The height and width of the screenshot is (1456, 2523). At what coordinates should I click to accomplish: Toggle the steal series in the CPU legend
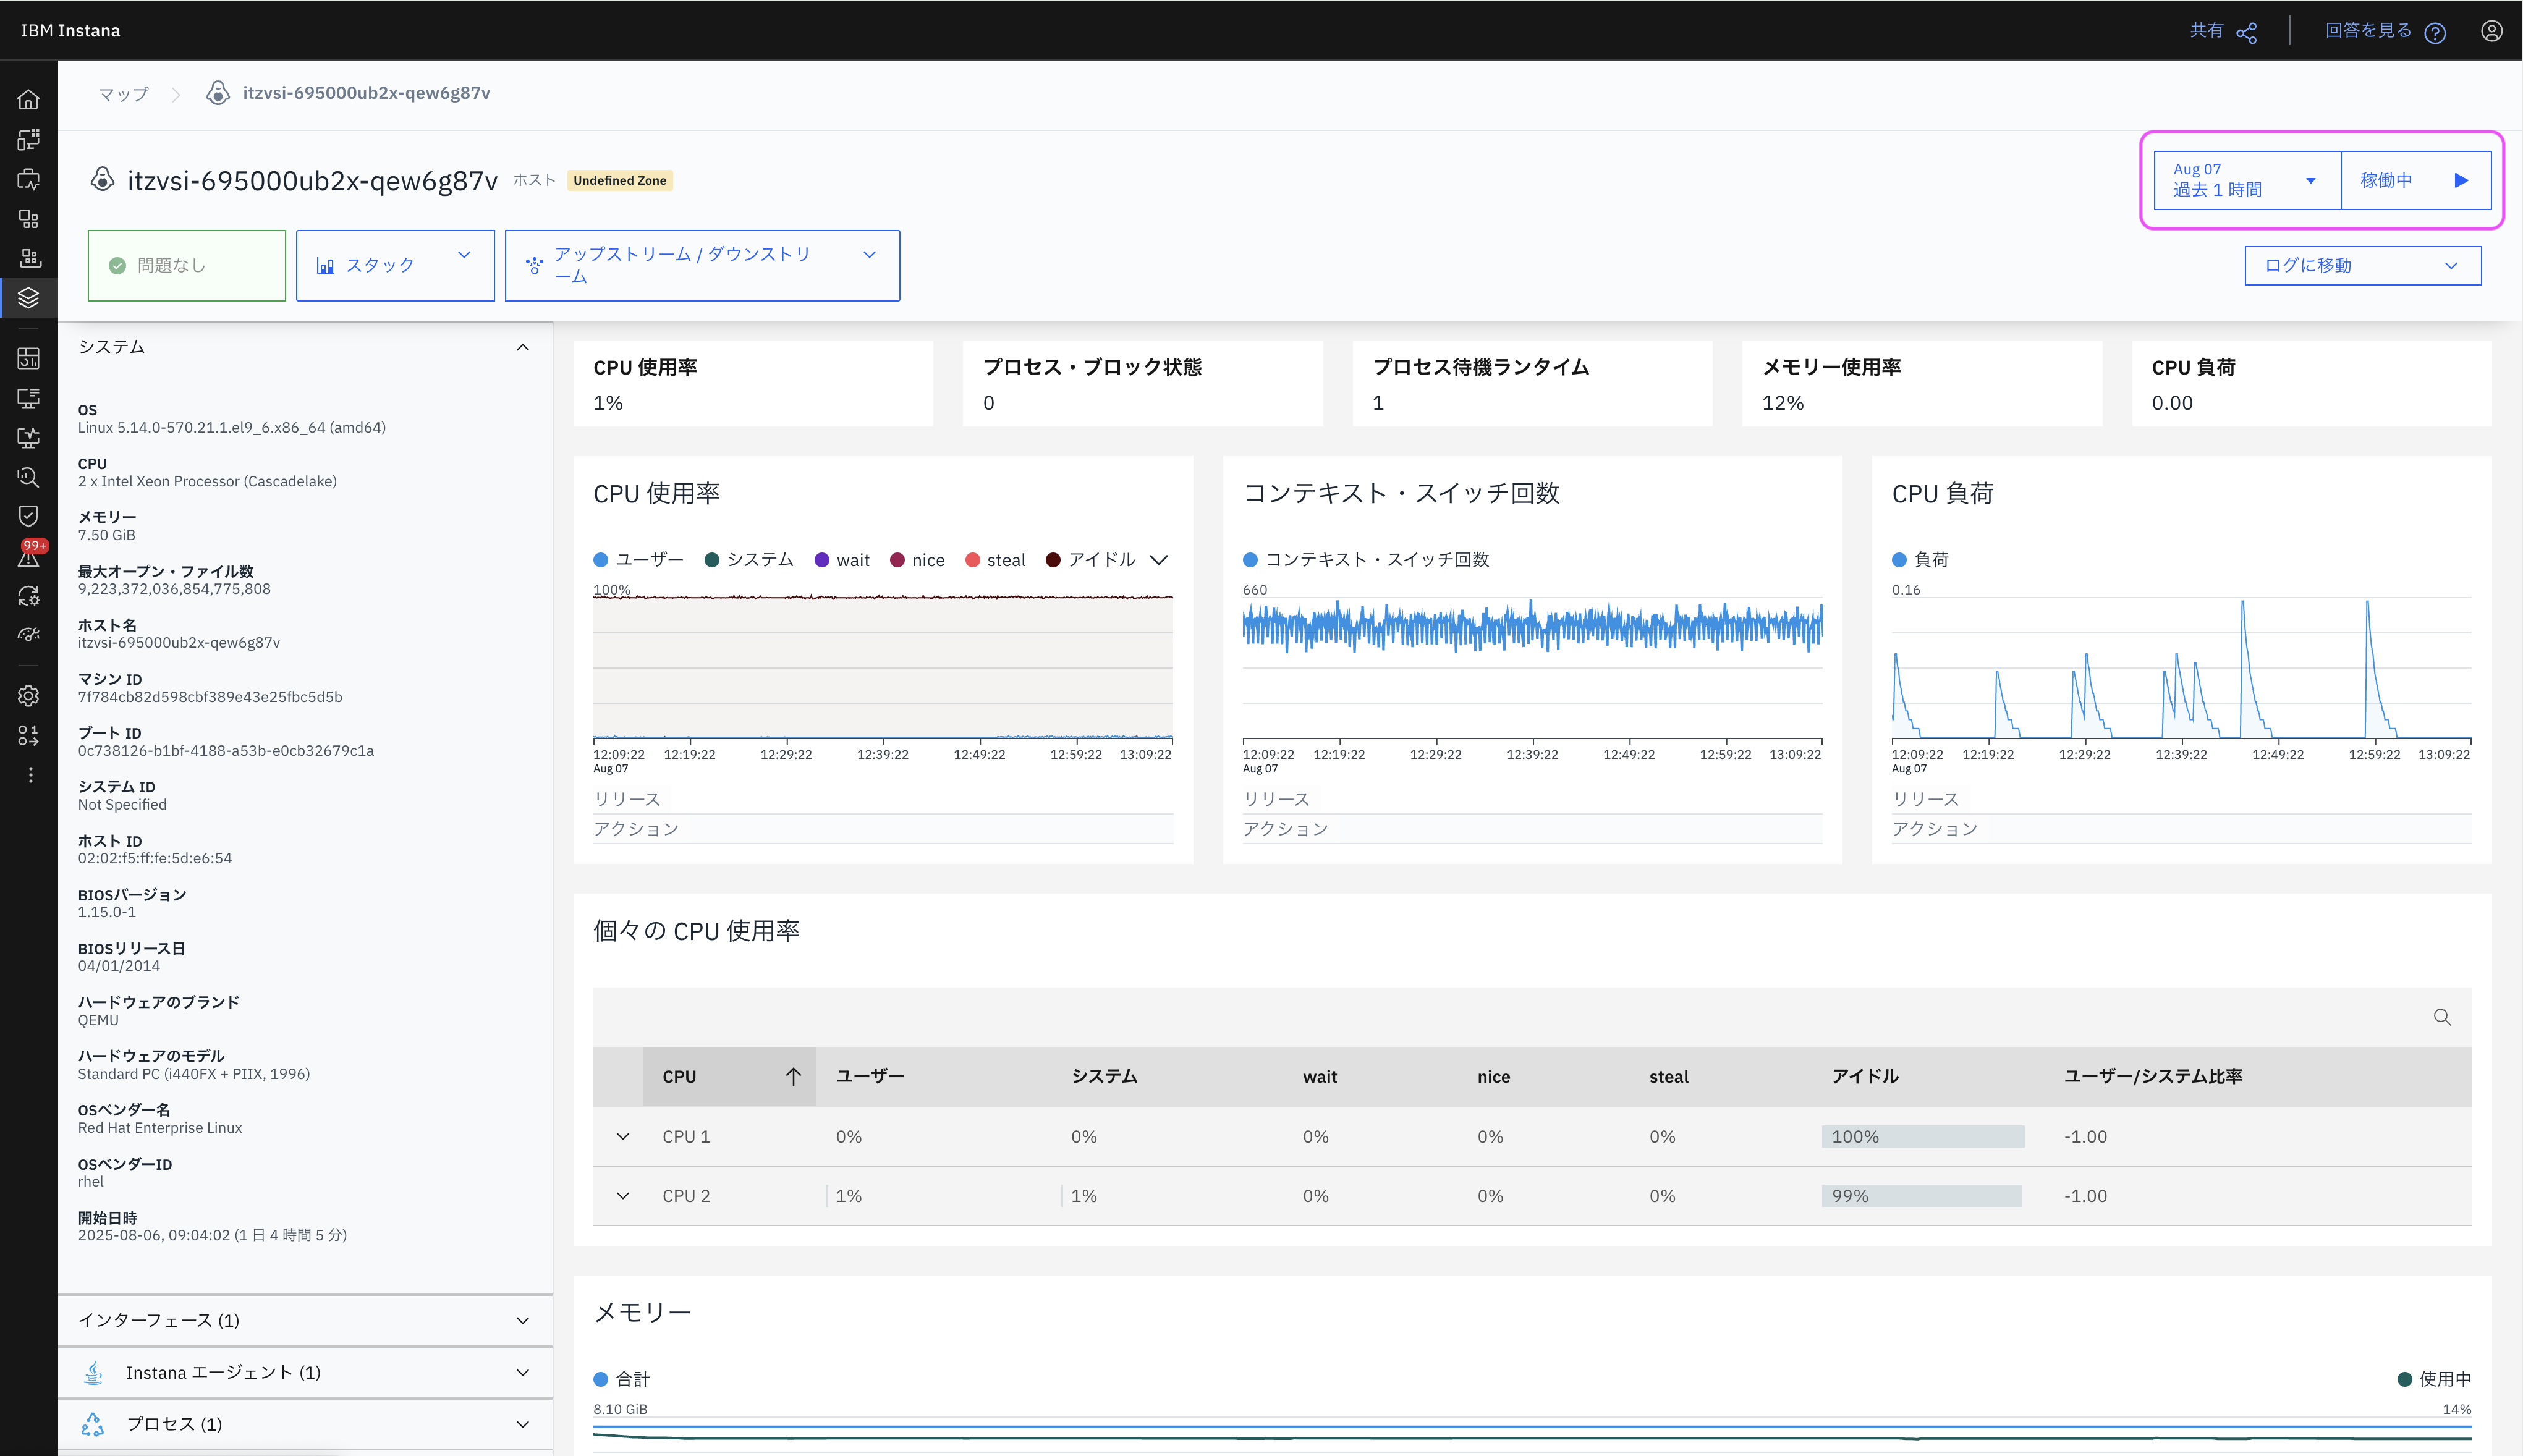(995, 560)
